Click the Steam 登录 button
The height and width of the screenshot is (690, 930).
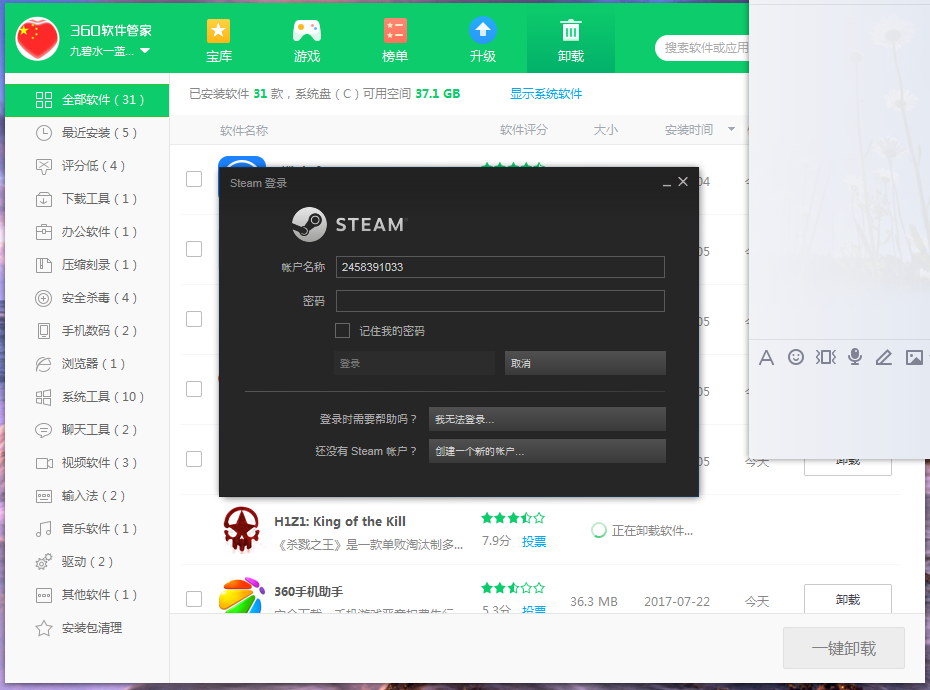[414, 363]
